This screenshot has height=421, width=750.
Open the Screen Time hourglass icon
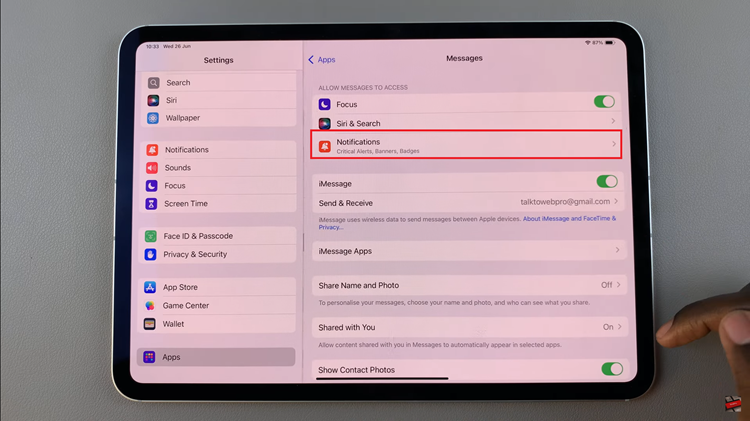[151, 204]
